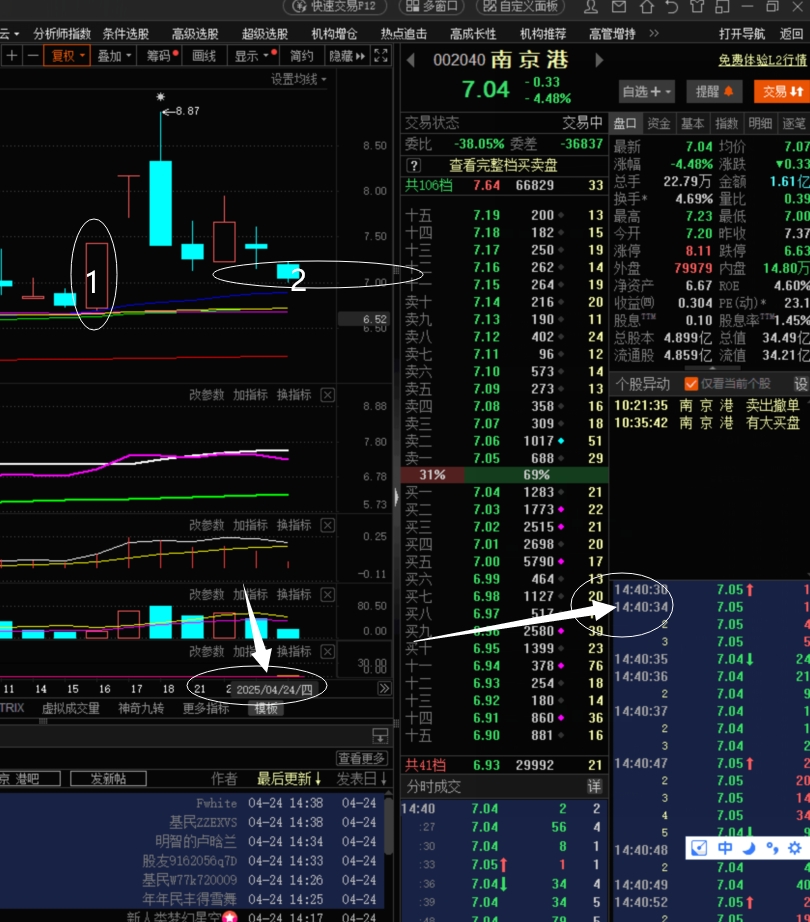Sort by 发表日 column
Screen dimensions: 810x922
coord(361,779)
